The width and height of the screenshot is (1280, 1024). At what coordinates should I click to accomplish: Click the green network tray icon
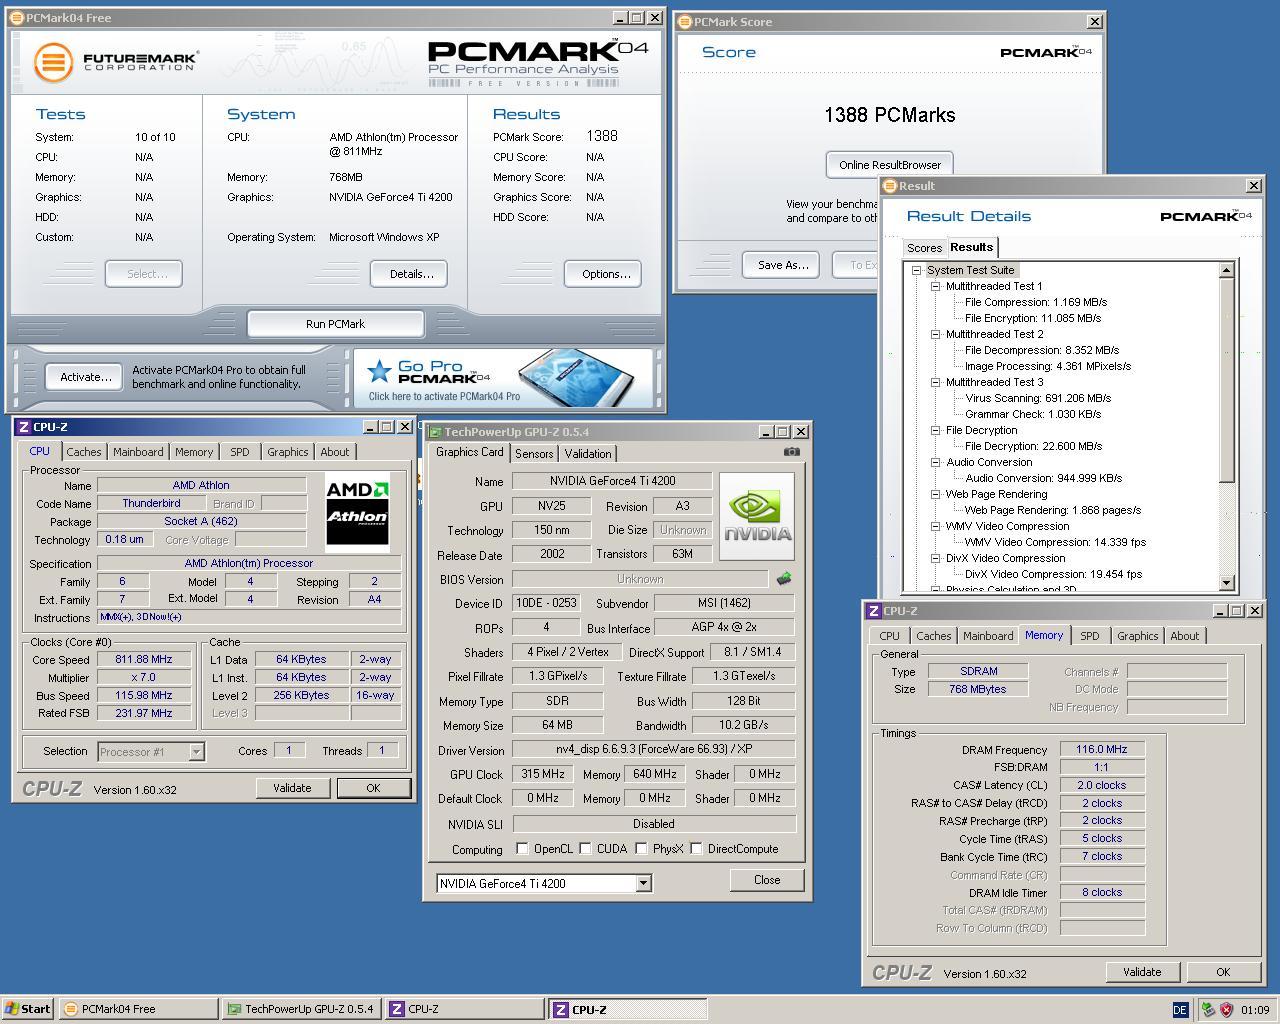tap(1208, 1010)
